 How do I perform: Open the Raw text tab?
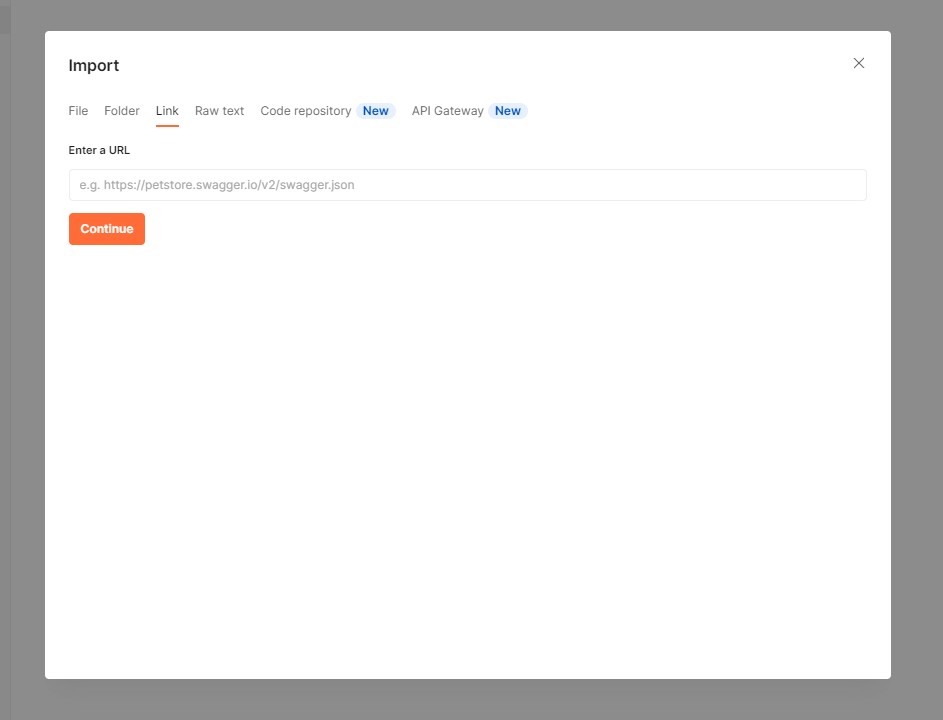[220, 111]
